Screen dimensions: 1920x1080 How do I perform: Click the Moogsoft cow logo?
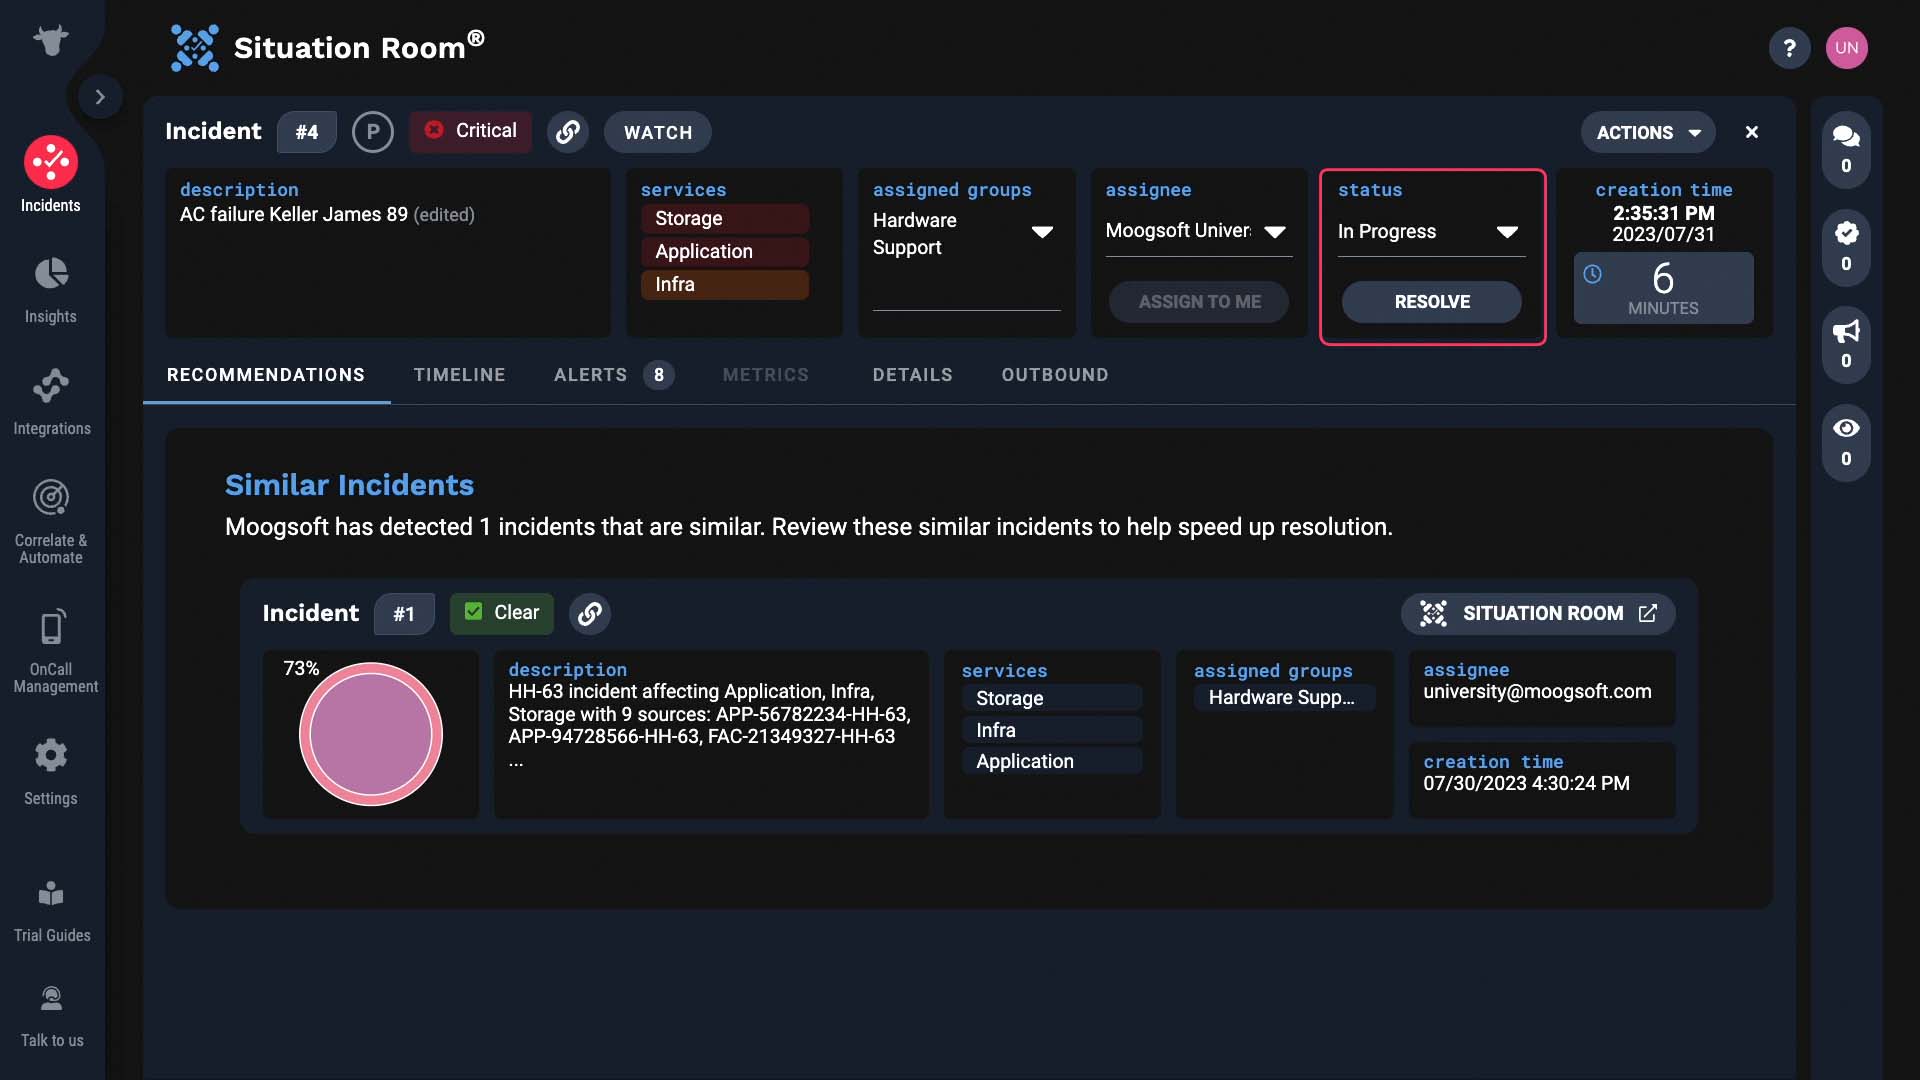51,40
